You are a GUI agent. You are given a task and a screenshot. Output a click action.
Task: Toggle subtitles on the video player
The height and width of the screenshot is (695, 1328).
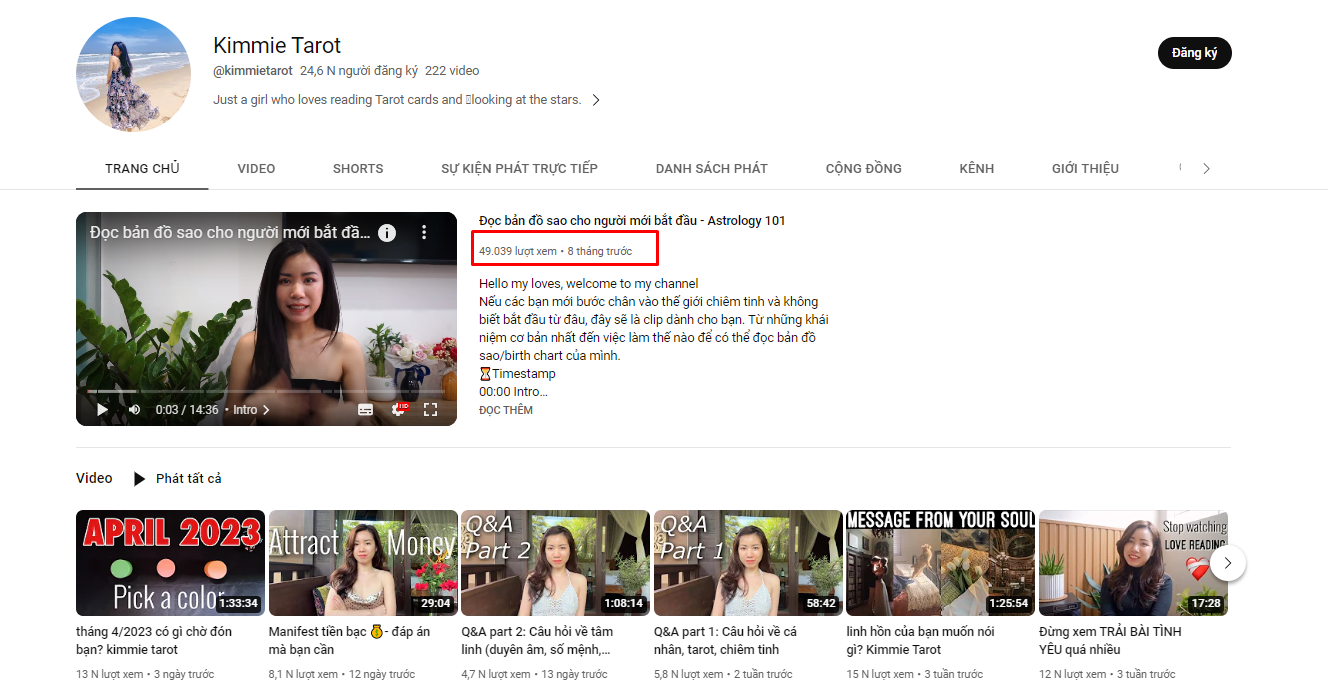pos(366,410)
